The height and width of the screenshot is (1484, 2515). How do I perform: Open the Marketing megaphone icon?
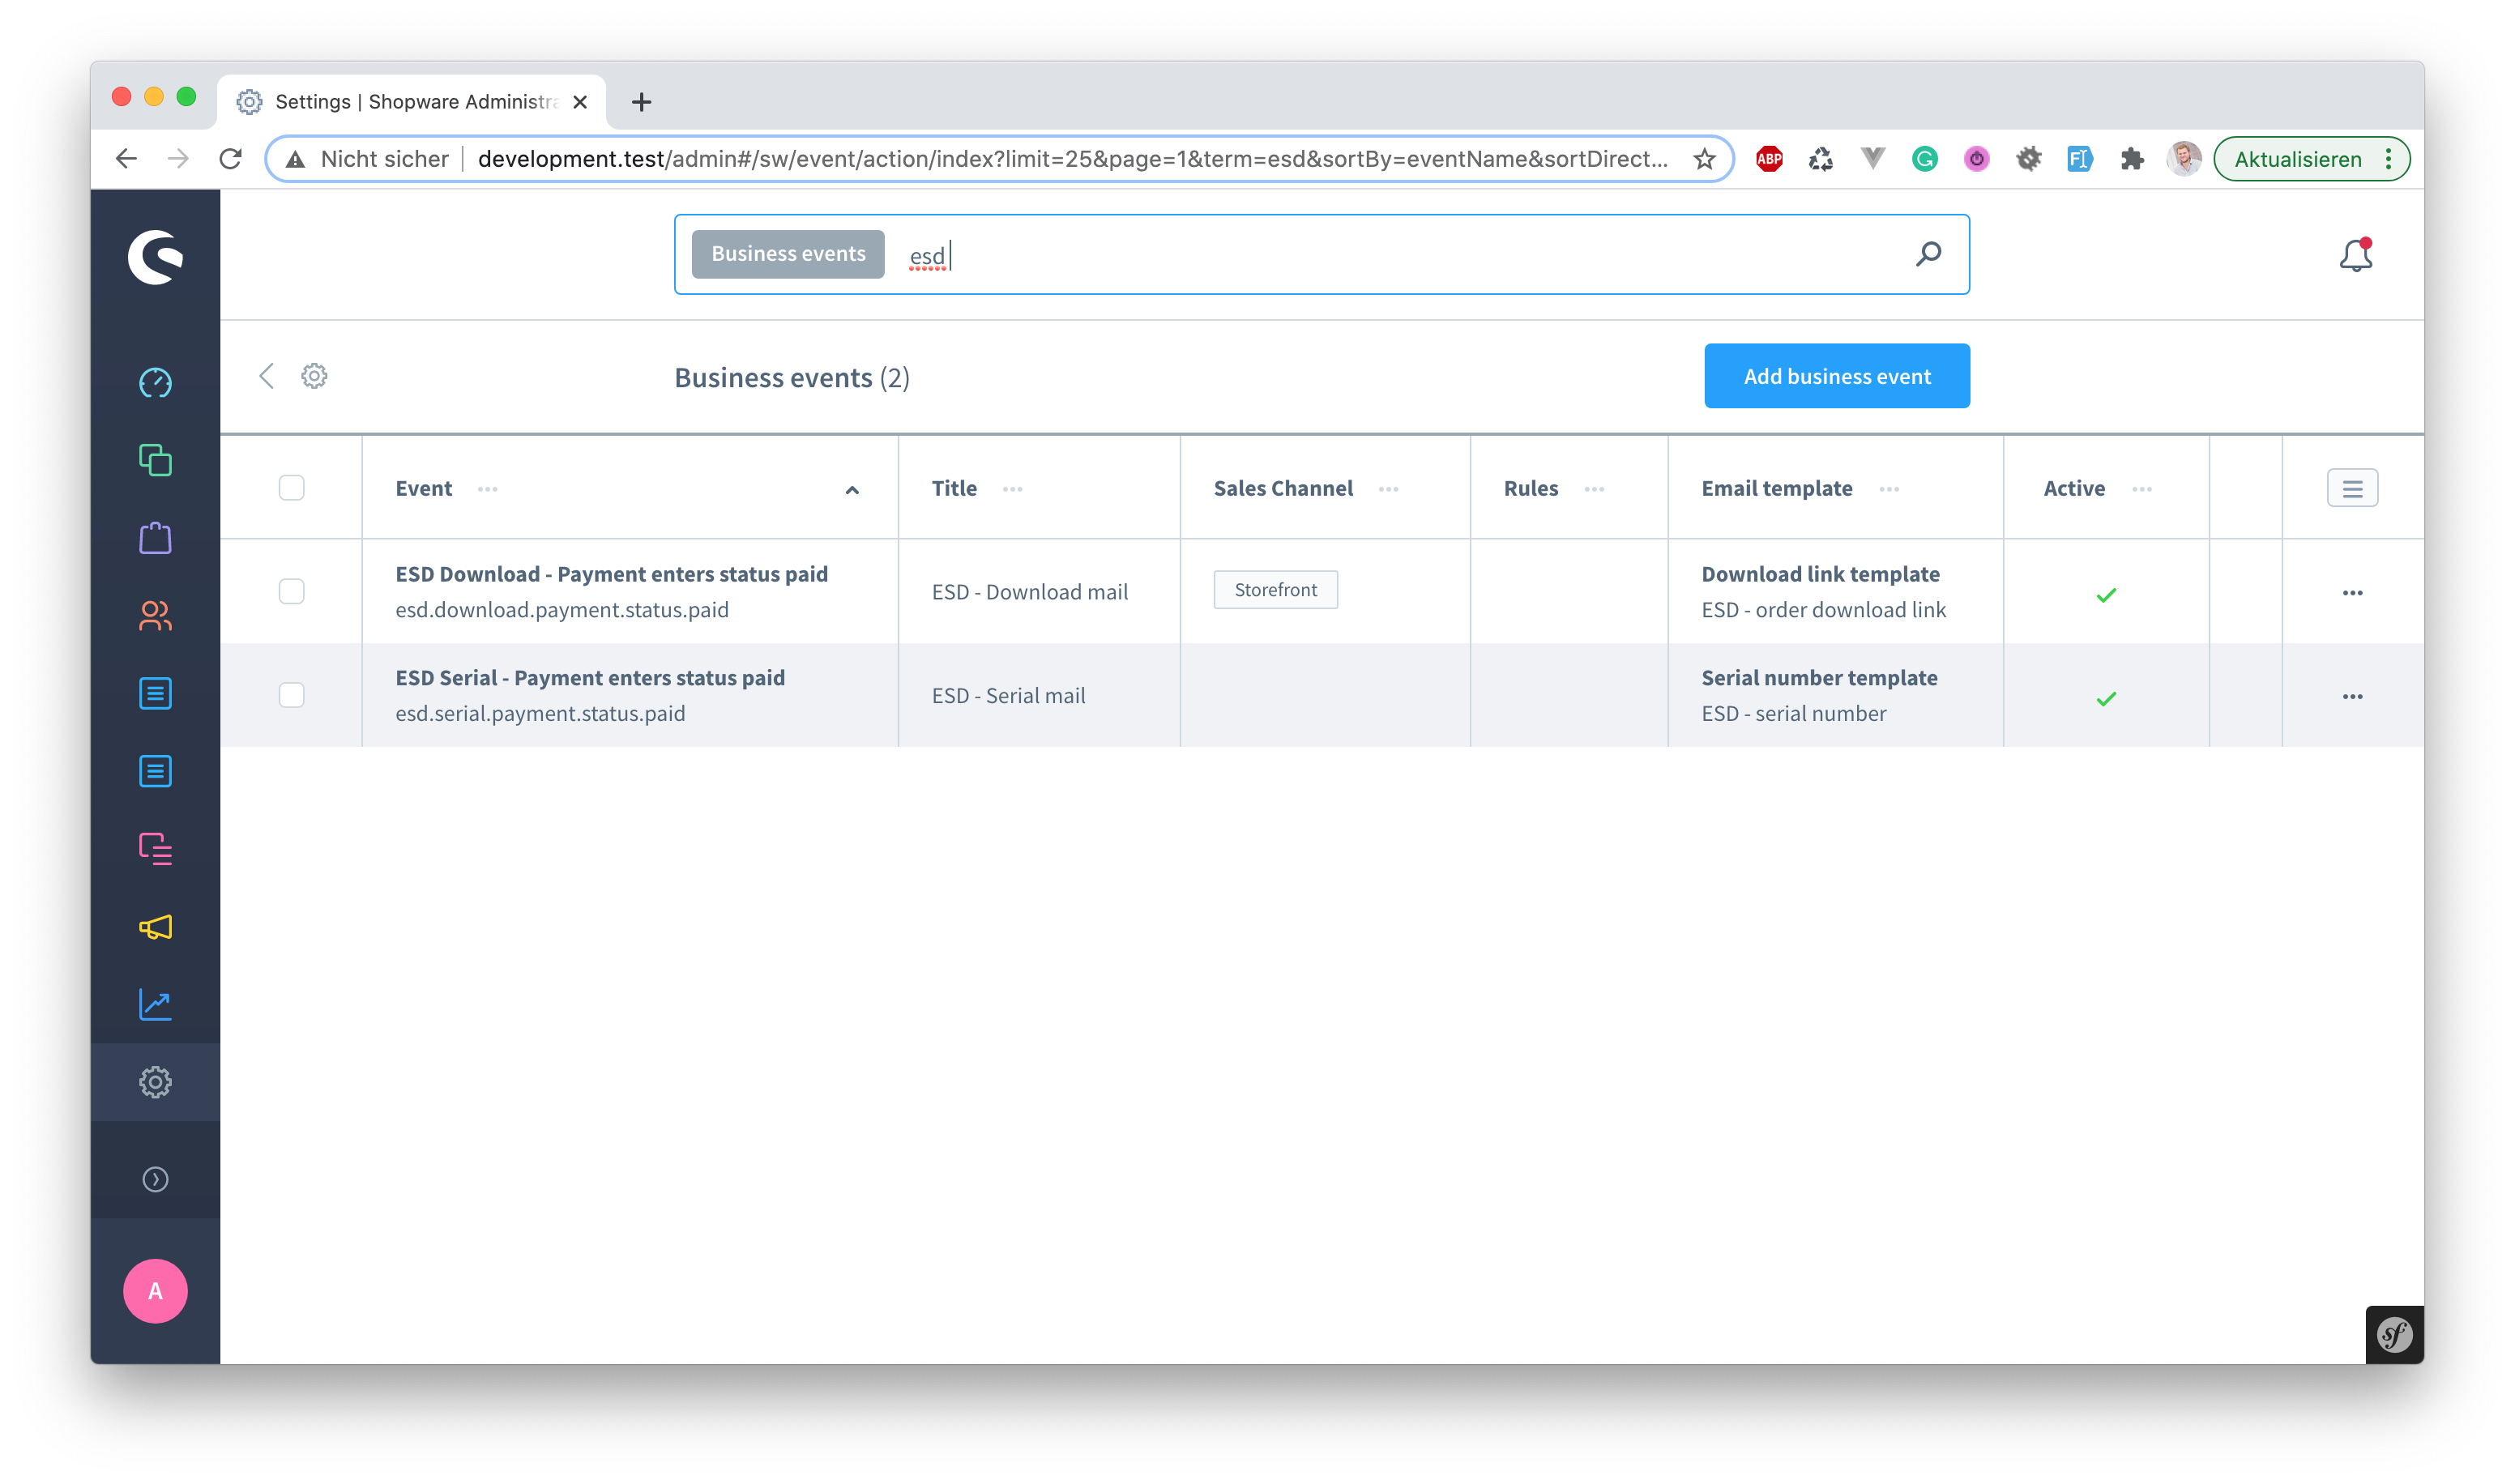coord(155,927)
